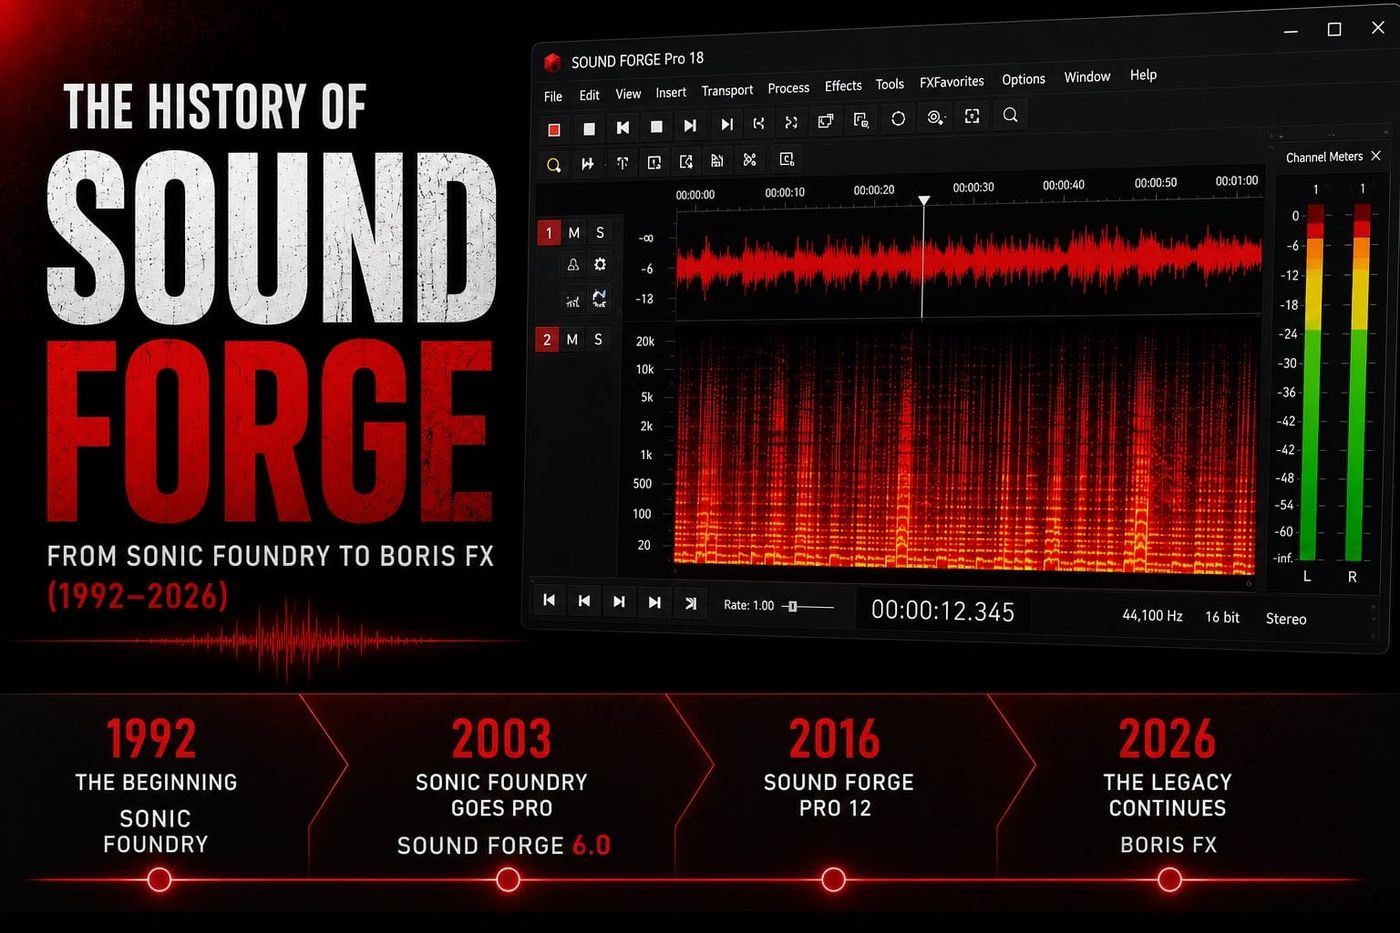
Task: Click the mark-in bracket icon in toolbar
Action: (x=759, y=123)
